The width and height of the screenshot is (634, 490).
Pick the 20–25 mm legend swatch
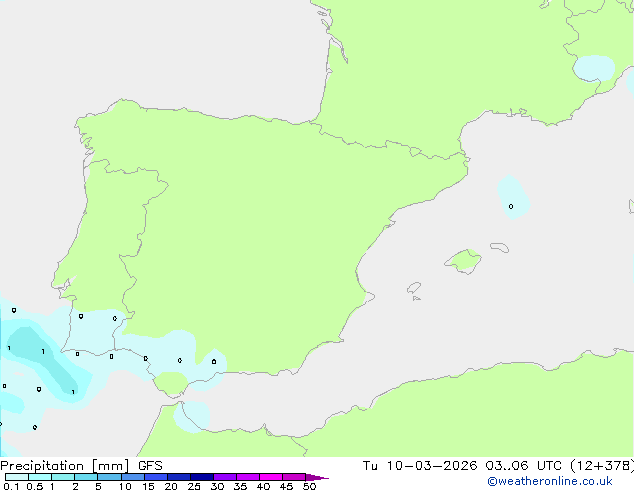[179, 477]
